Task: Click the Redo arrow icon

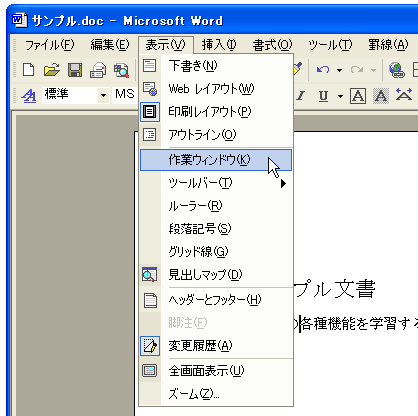Action: pyautogui.click(x=357, y=70)
